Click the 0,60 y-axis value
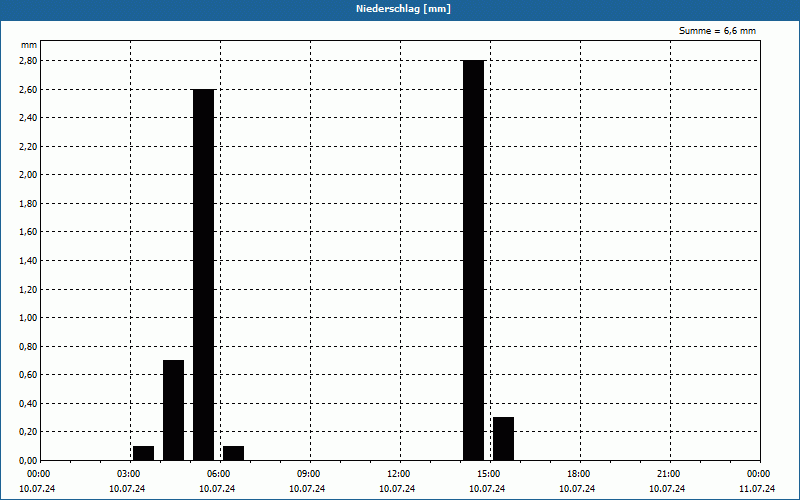 click(29, 375)
